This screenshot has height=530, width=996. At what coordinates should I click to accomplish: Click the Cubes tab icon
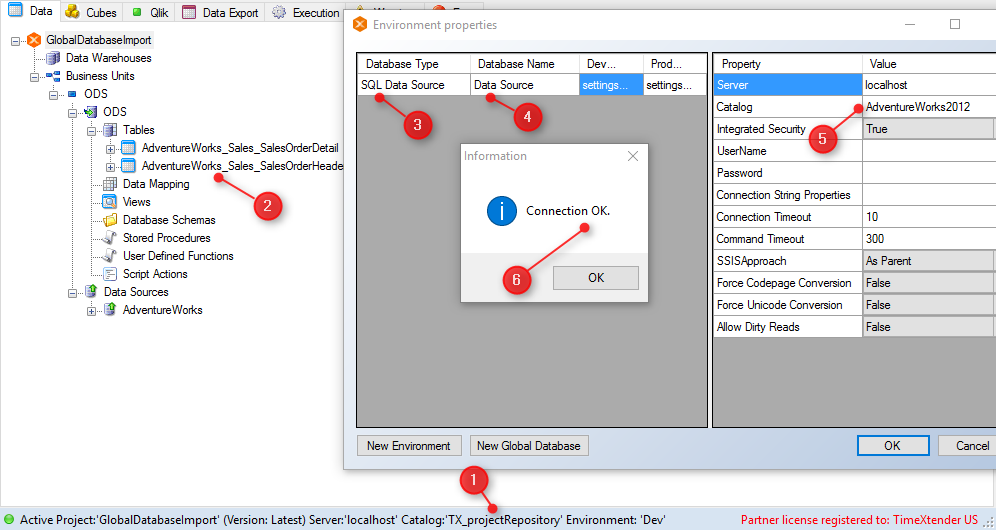click(x=72, y=12)
